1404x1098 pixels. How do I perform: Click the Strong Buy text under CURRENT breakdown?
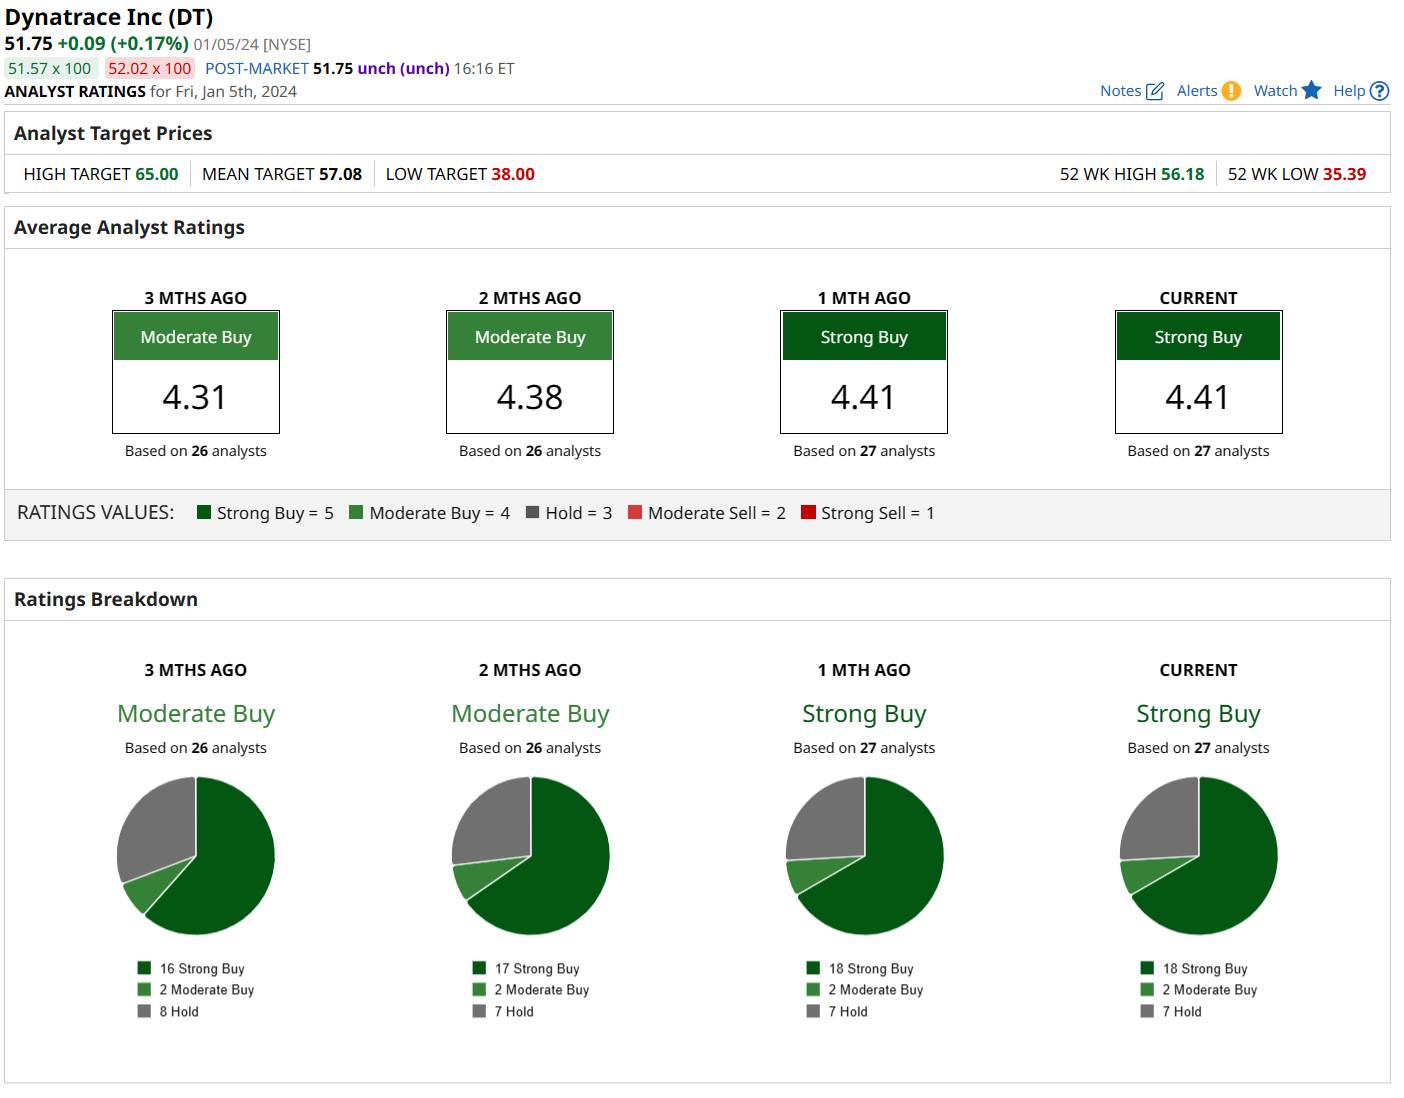[1198, 713]
